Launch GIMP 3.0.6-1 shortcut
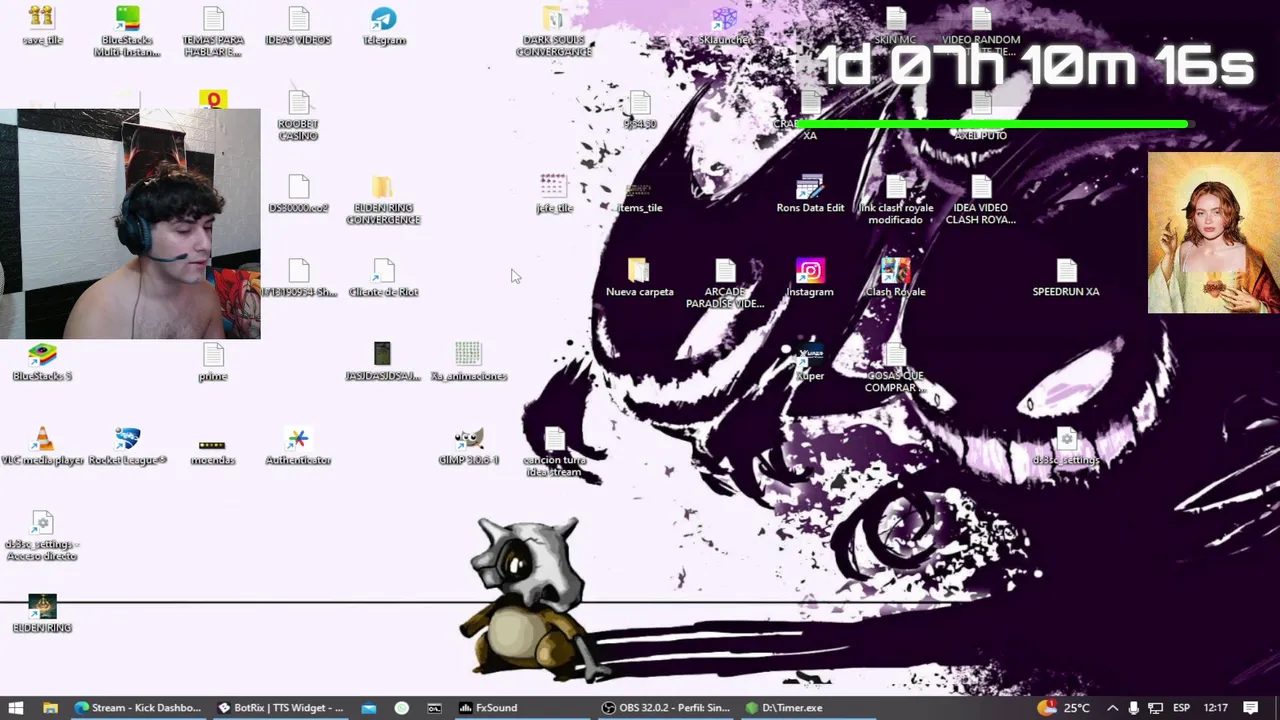The height and width of the screenshot is (720, 1280). pos(469,446)
